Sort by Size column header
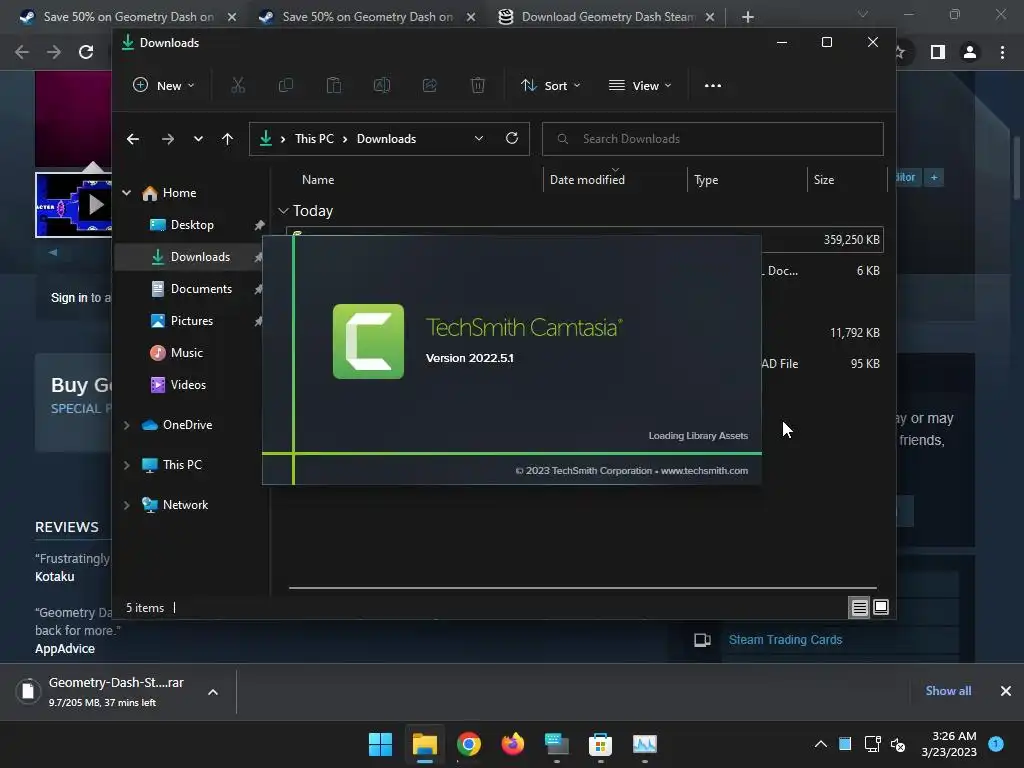The image size is (1024, 768). (x=824, y=180)
